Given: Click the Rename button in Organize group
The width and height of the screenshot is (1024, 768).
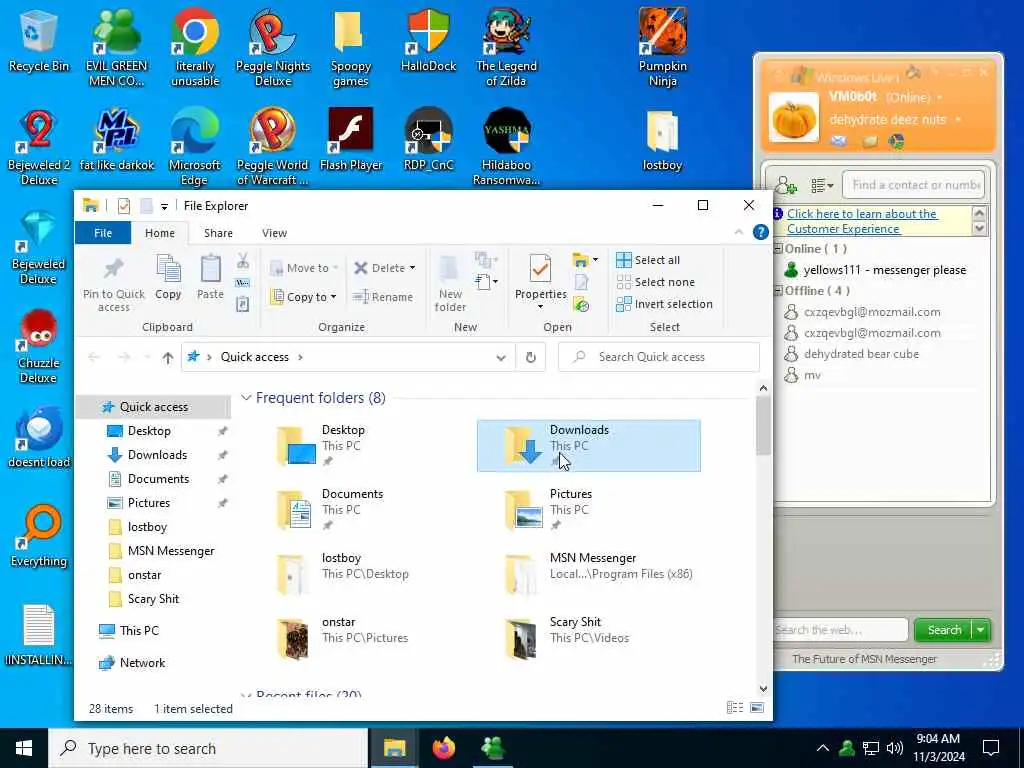Looking at the screenshot, I should [x=383, y=296].
